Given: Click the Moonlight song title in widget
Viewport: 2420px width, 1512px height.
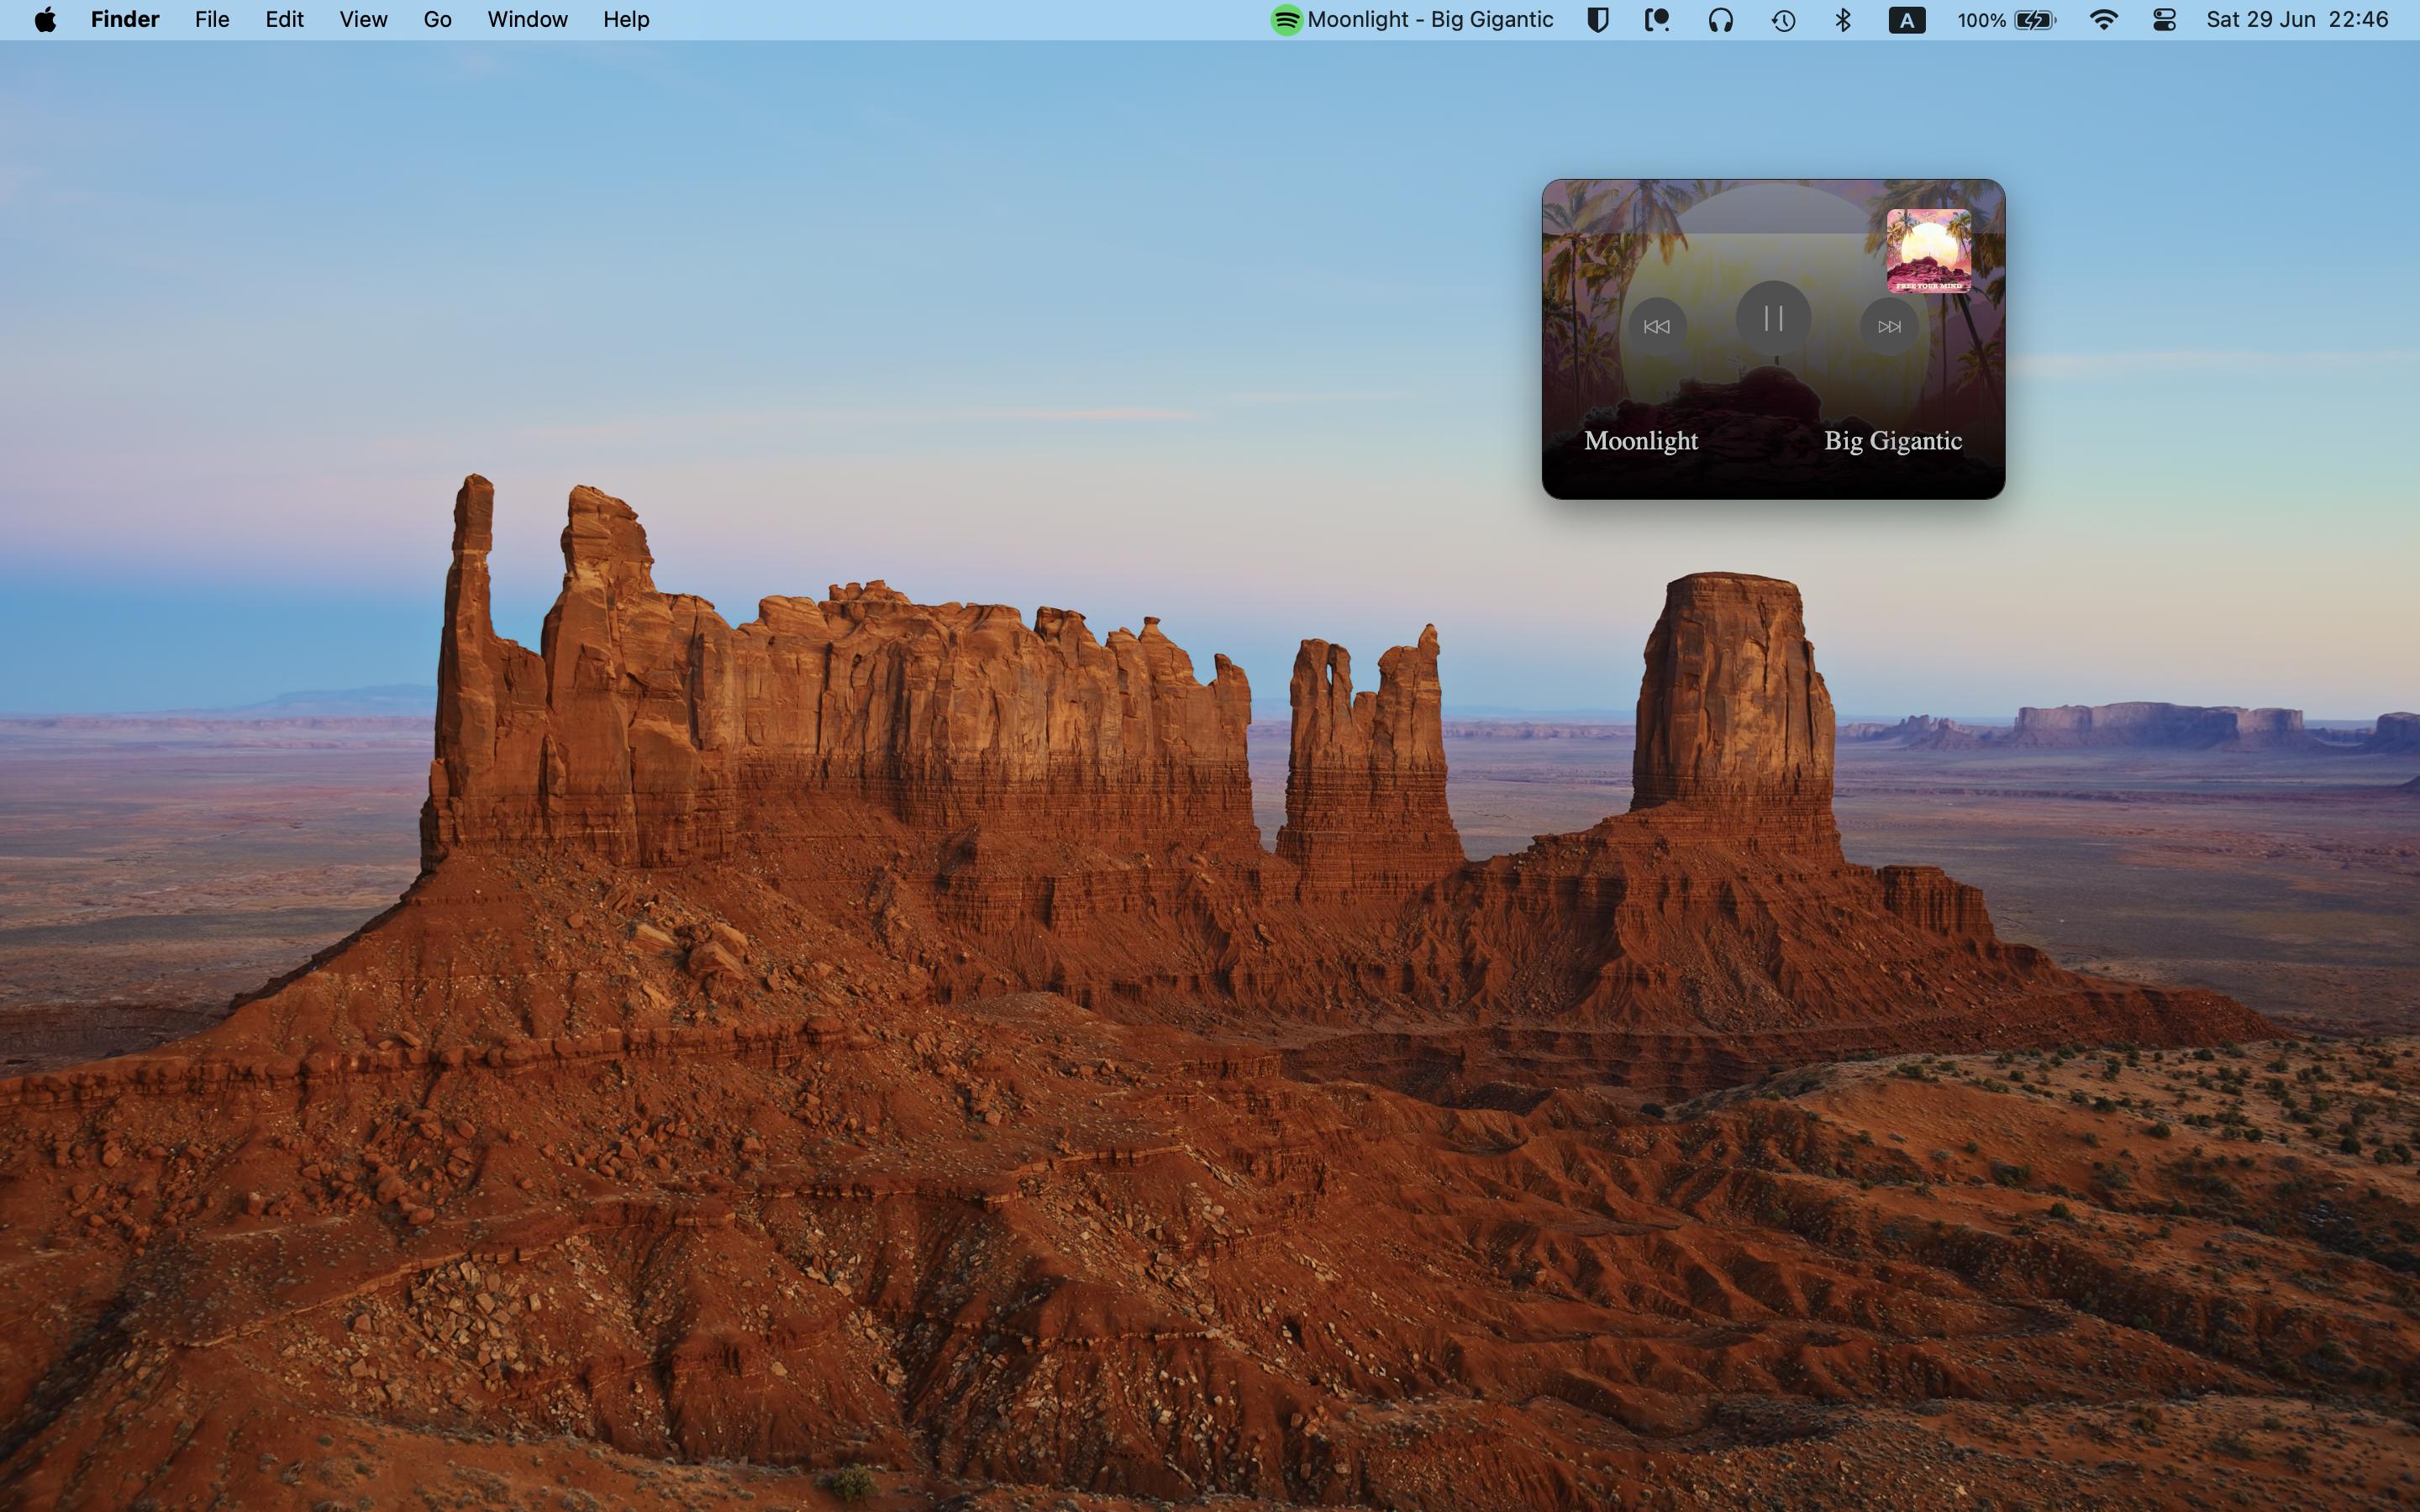Looking at the screenshot, I should pos(1640,441).
